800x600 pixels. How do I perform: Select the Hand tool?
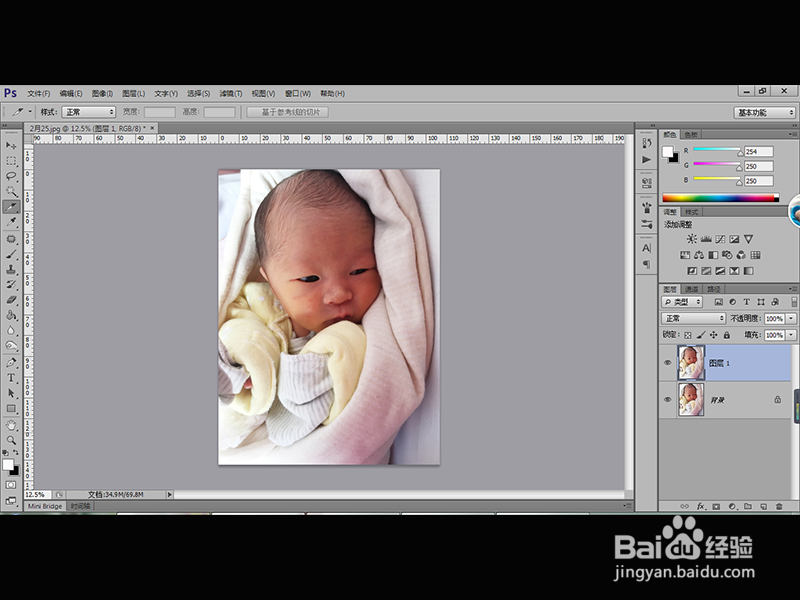[11, 425]
